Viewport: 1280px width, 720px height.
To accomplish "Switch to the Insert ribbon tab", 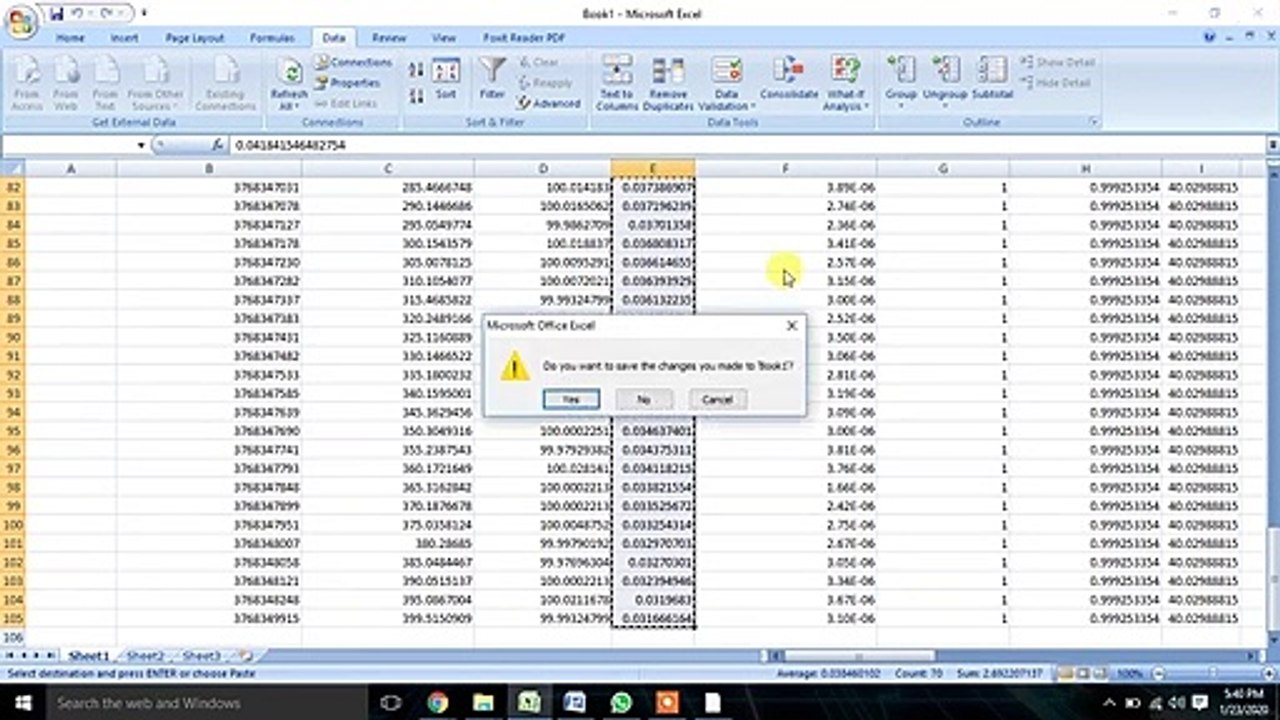I will pos(125,38).
